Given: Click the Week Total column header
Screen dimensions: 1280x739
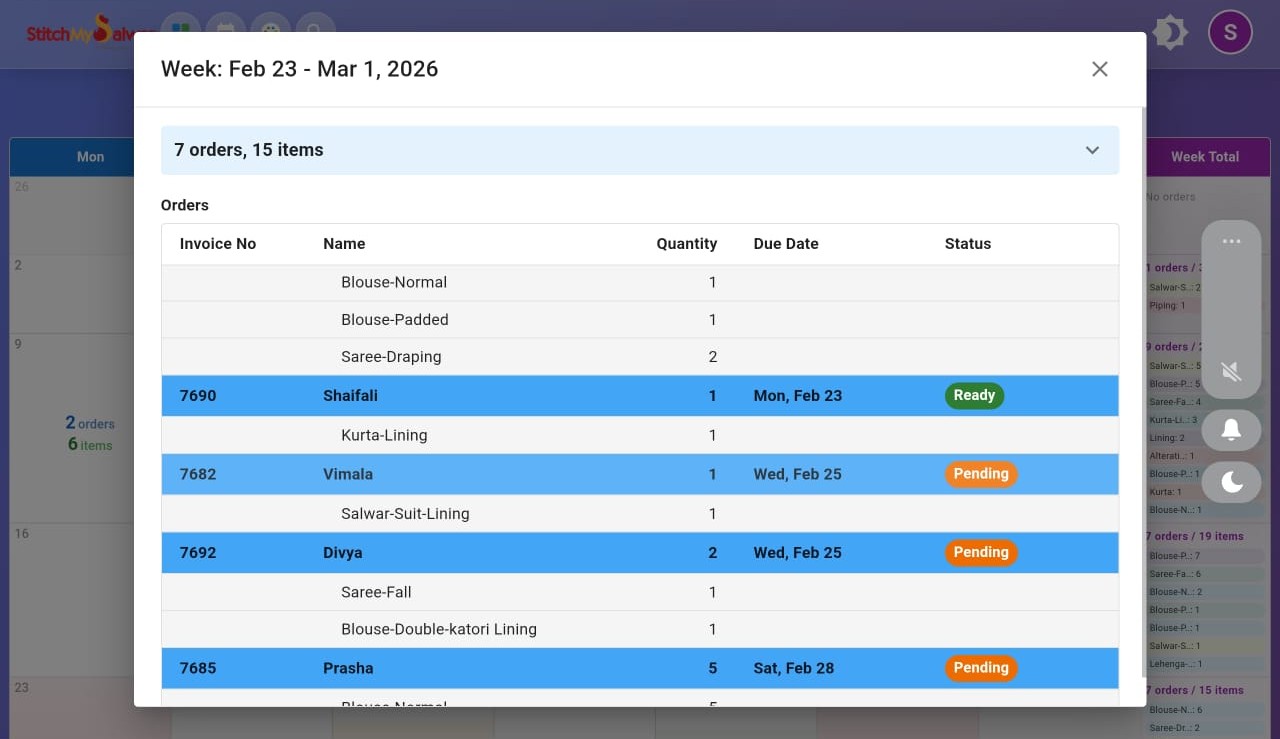Looking at the screenshot, I should coord(1204,157).
